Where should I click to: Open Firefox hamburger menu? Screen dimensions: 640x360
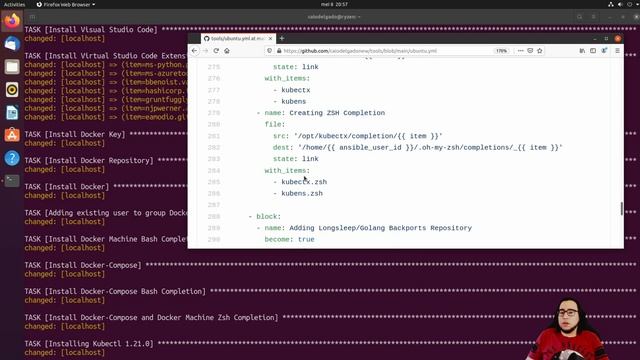click(x=617, y=51)
